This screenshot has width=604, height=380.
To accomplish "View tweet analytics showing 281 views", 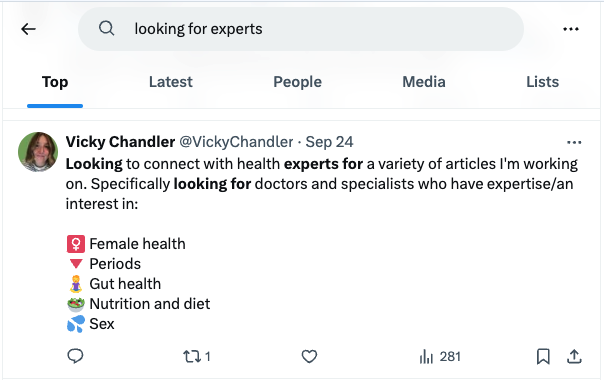I will point(440,356).
